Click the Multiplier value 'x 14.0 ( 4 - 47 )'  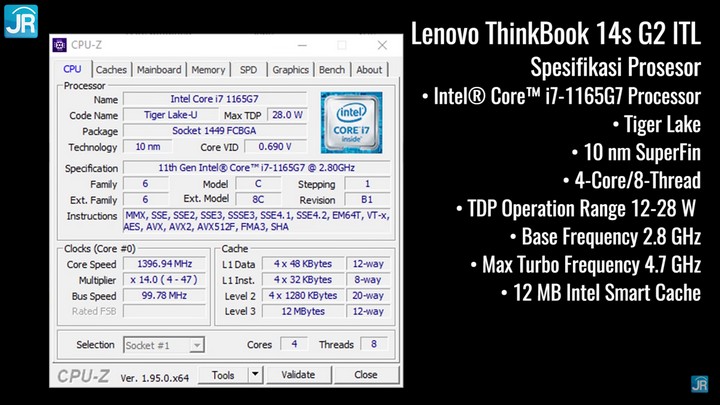(164, 280)
